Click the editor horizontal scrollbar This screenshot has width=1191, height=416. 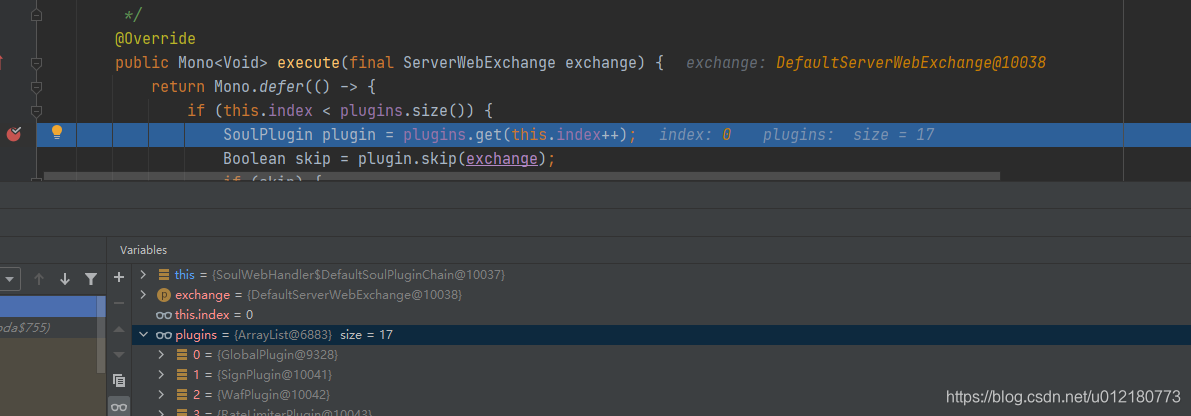[522, 176]
